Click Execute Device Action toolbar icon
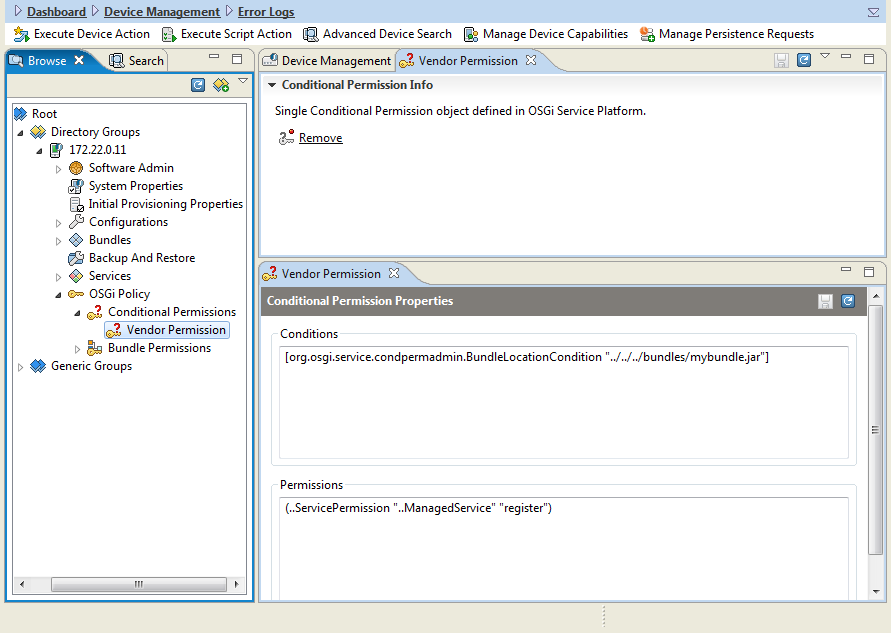 pyautogui.click(x=22, y=34)
